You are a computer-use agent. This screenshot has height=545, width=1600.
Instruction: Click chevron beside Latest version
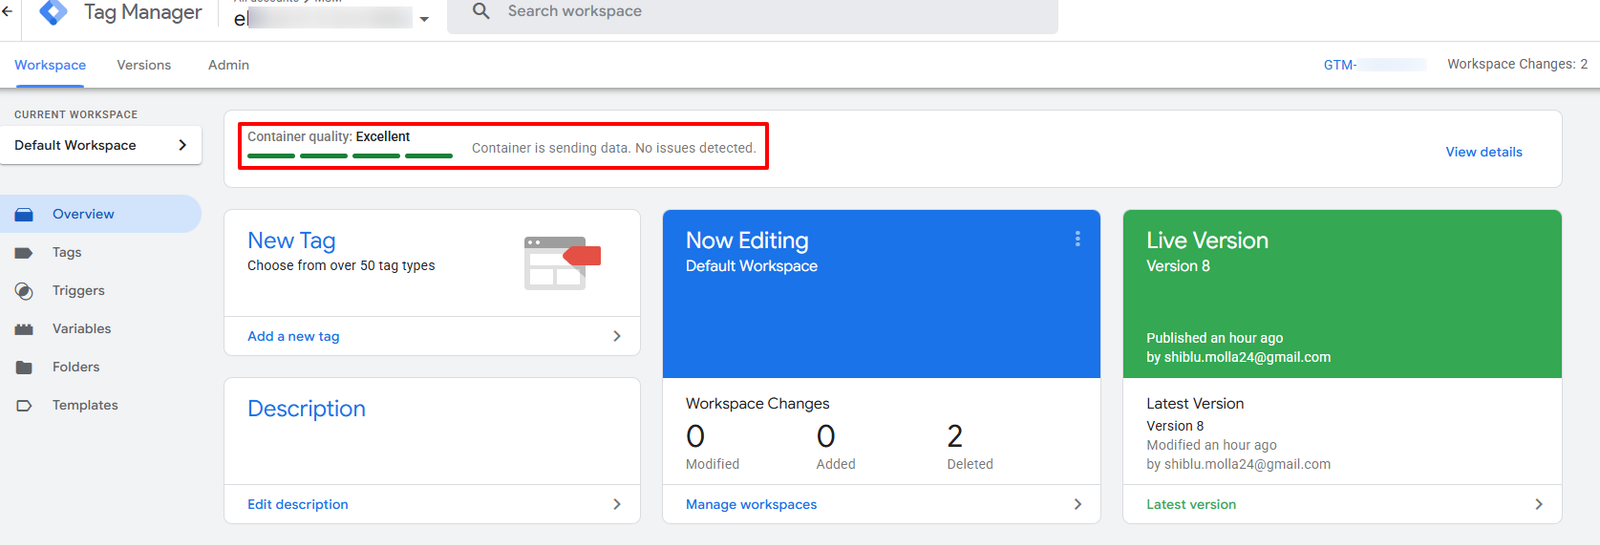pyautogui.click(x=1538, y=504)
